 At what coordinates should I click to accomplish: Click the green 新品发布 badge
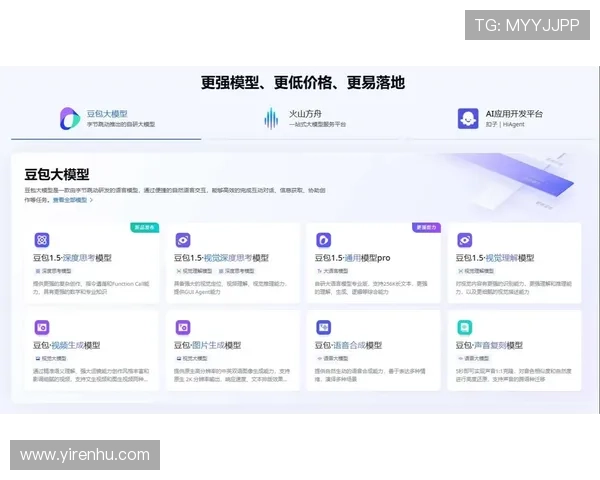click(145, 227)
